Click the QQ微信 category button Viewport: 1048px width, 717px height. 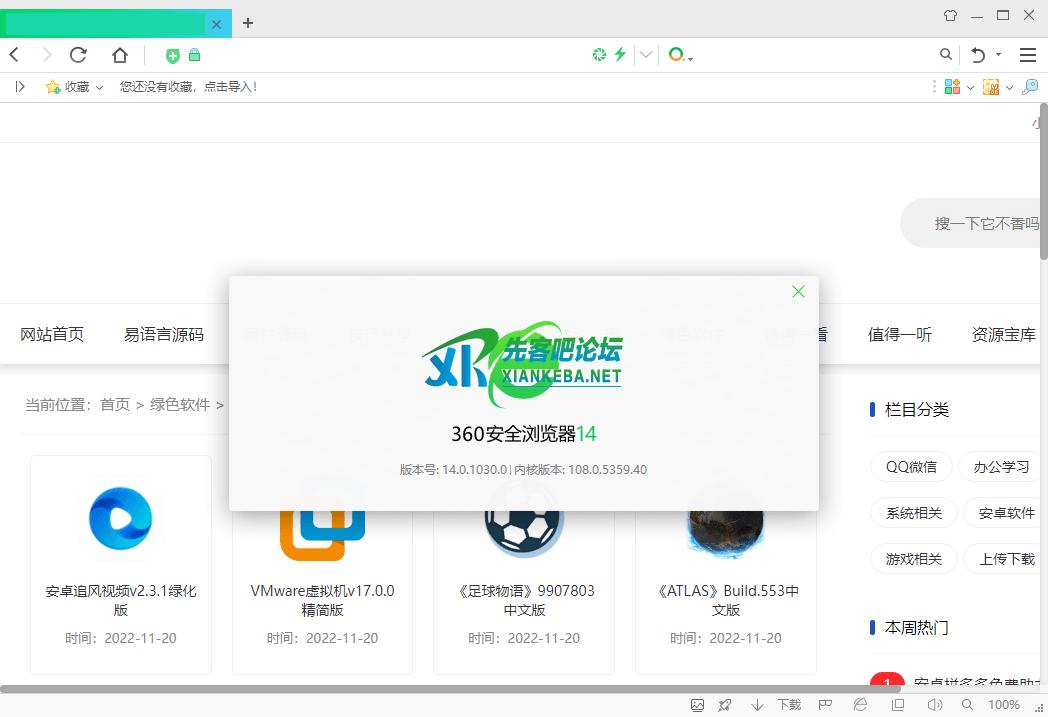[911, 466]
